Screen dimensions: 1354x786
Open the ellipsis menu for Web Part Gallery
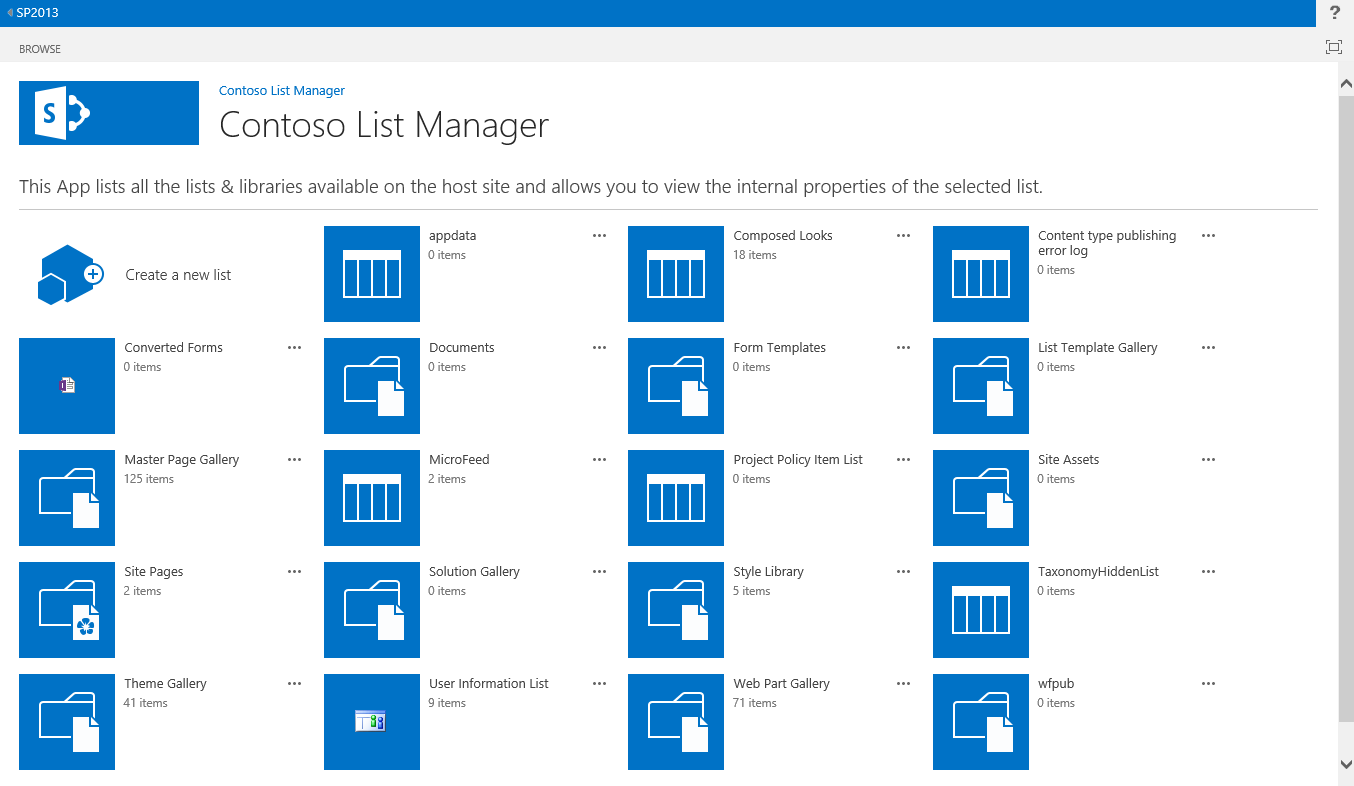(904, 684)
